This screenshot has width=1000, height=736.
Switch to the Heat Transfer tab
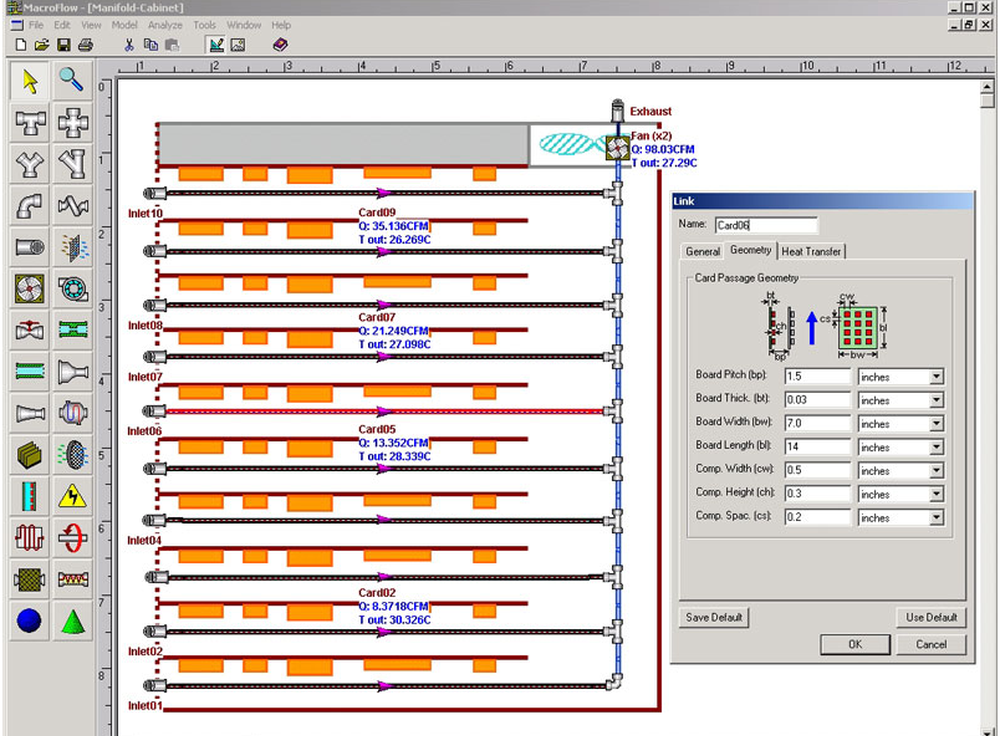(x=811, y=251)
